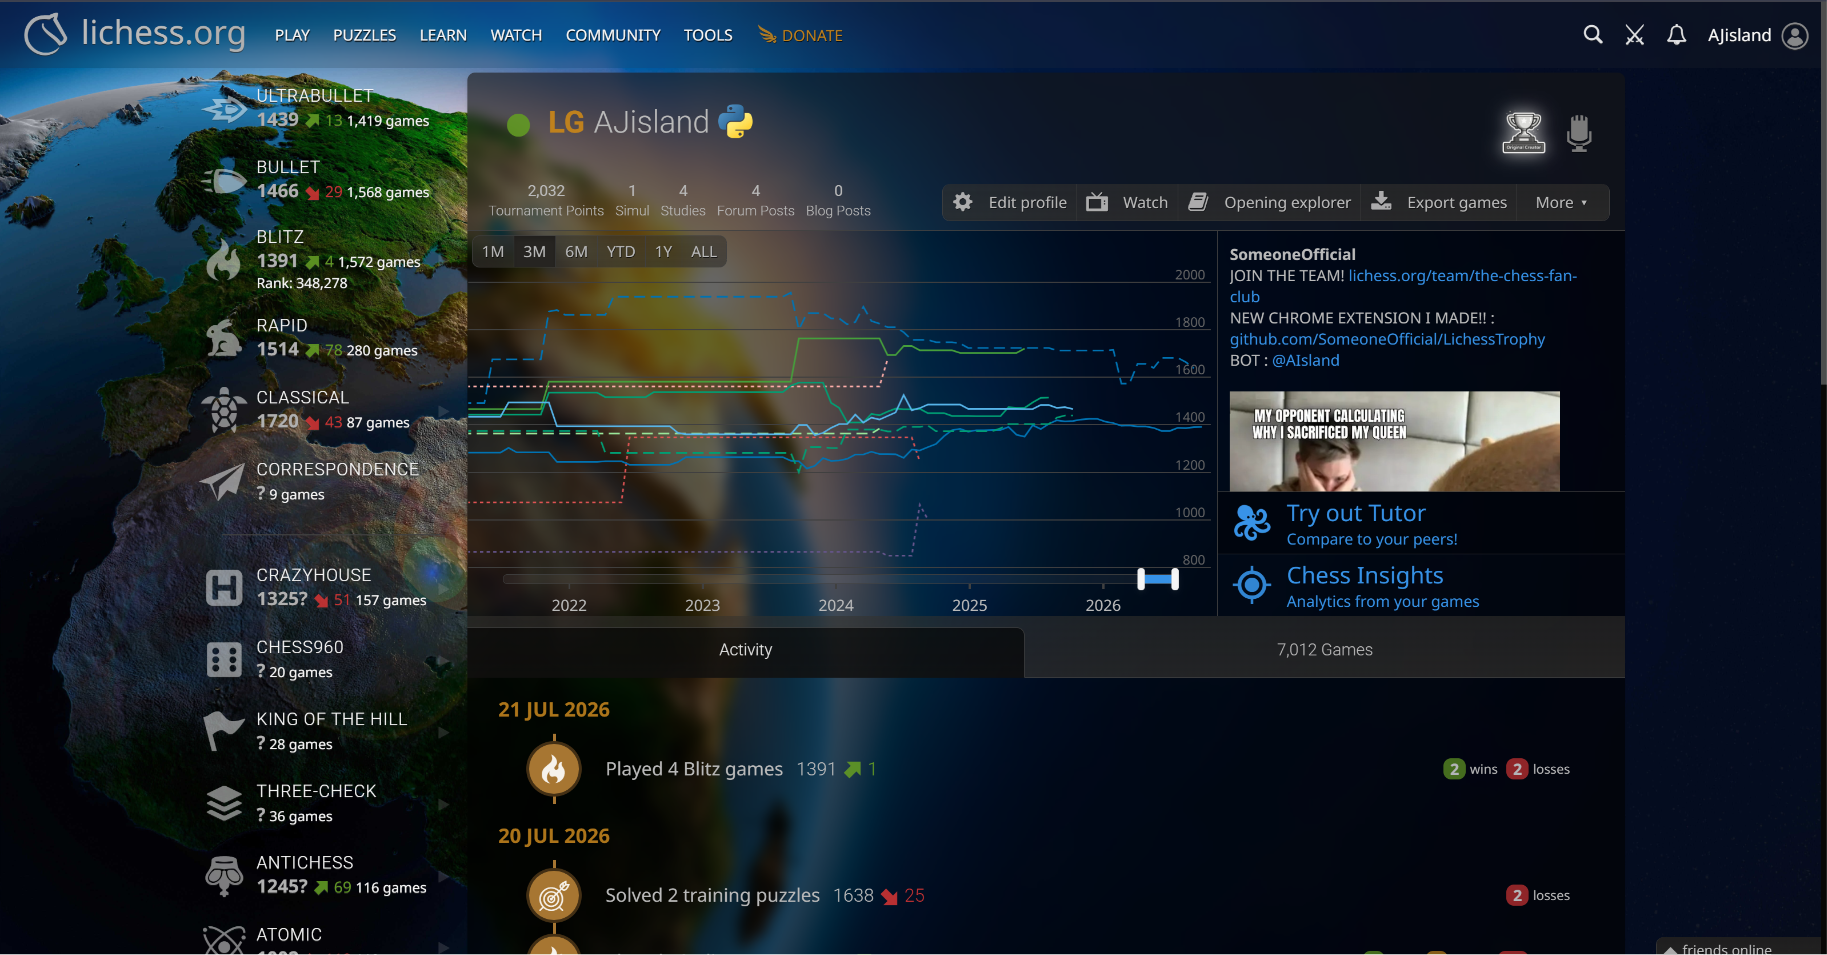Switch to the Activity tab

746,650
